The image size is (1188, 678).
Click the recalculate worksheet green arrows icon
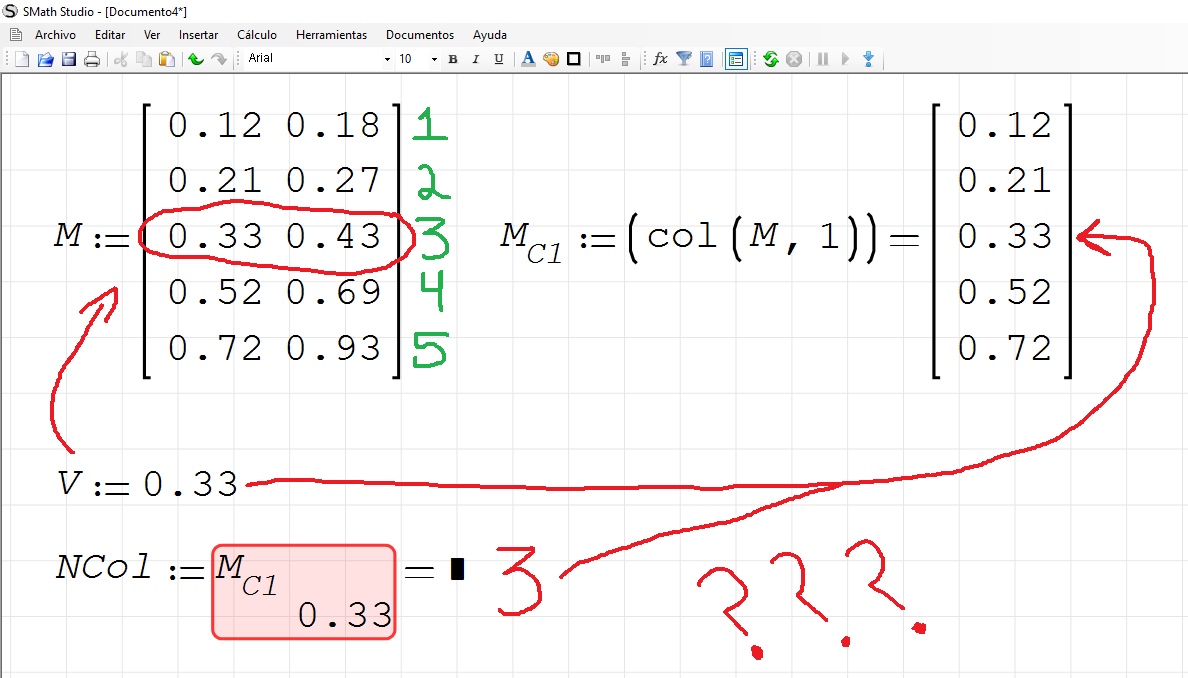coord(770,60)
